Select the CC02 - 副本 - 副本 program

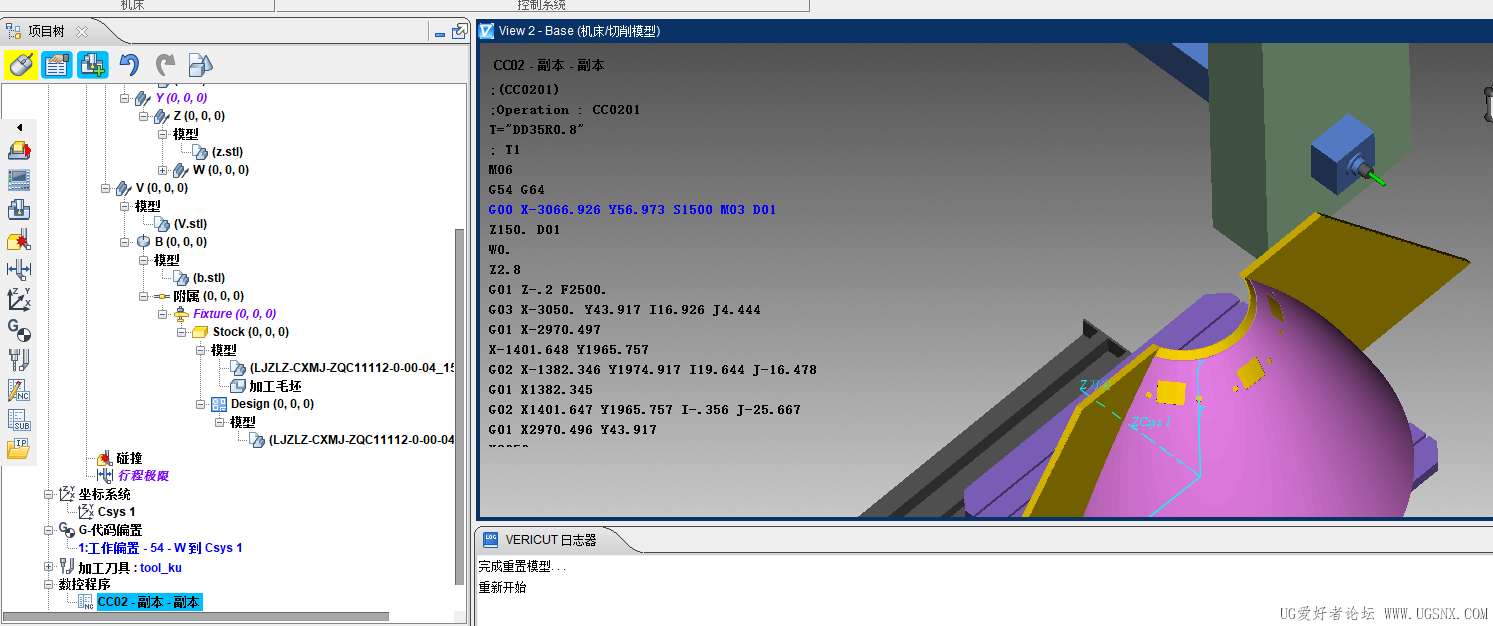tap(149, 602)
